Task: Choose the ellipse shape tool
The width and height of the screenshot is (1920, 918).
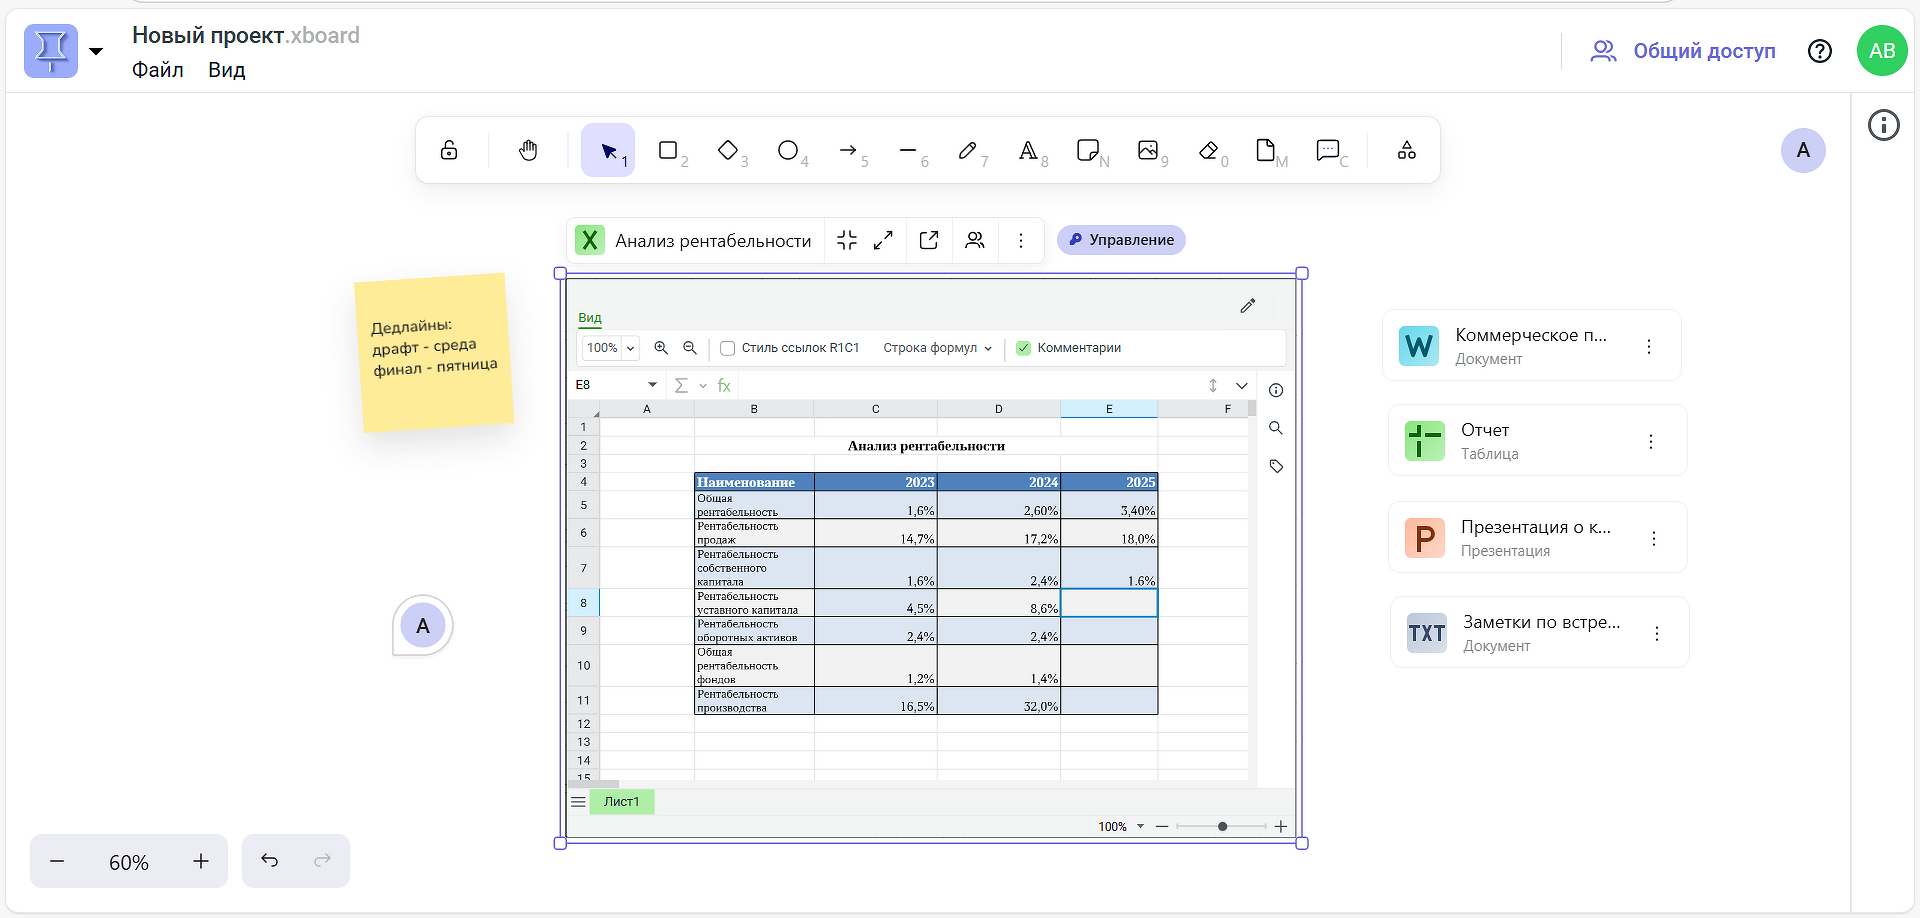Action: (x=788, y=150)
